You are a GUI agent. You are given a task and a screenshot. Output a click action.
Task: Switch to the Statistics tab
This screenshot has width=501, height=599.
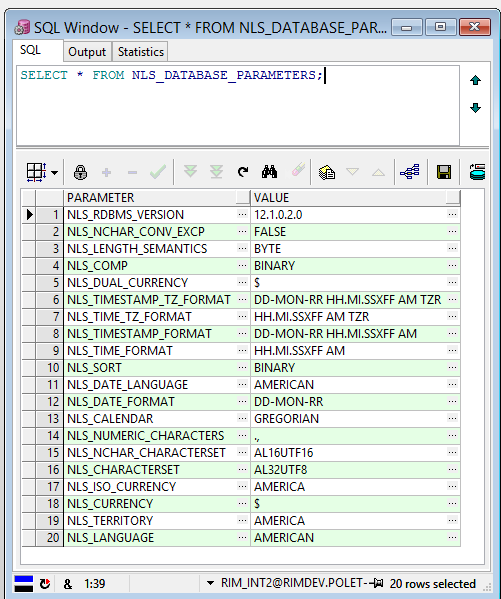(x=141, y=52)
